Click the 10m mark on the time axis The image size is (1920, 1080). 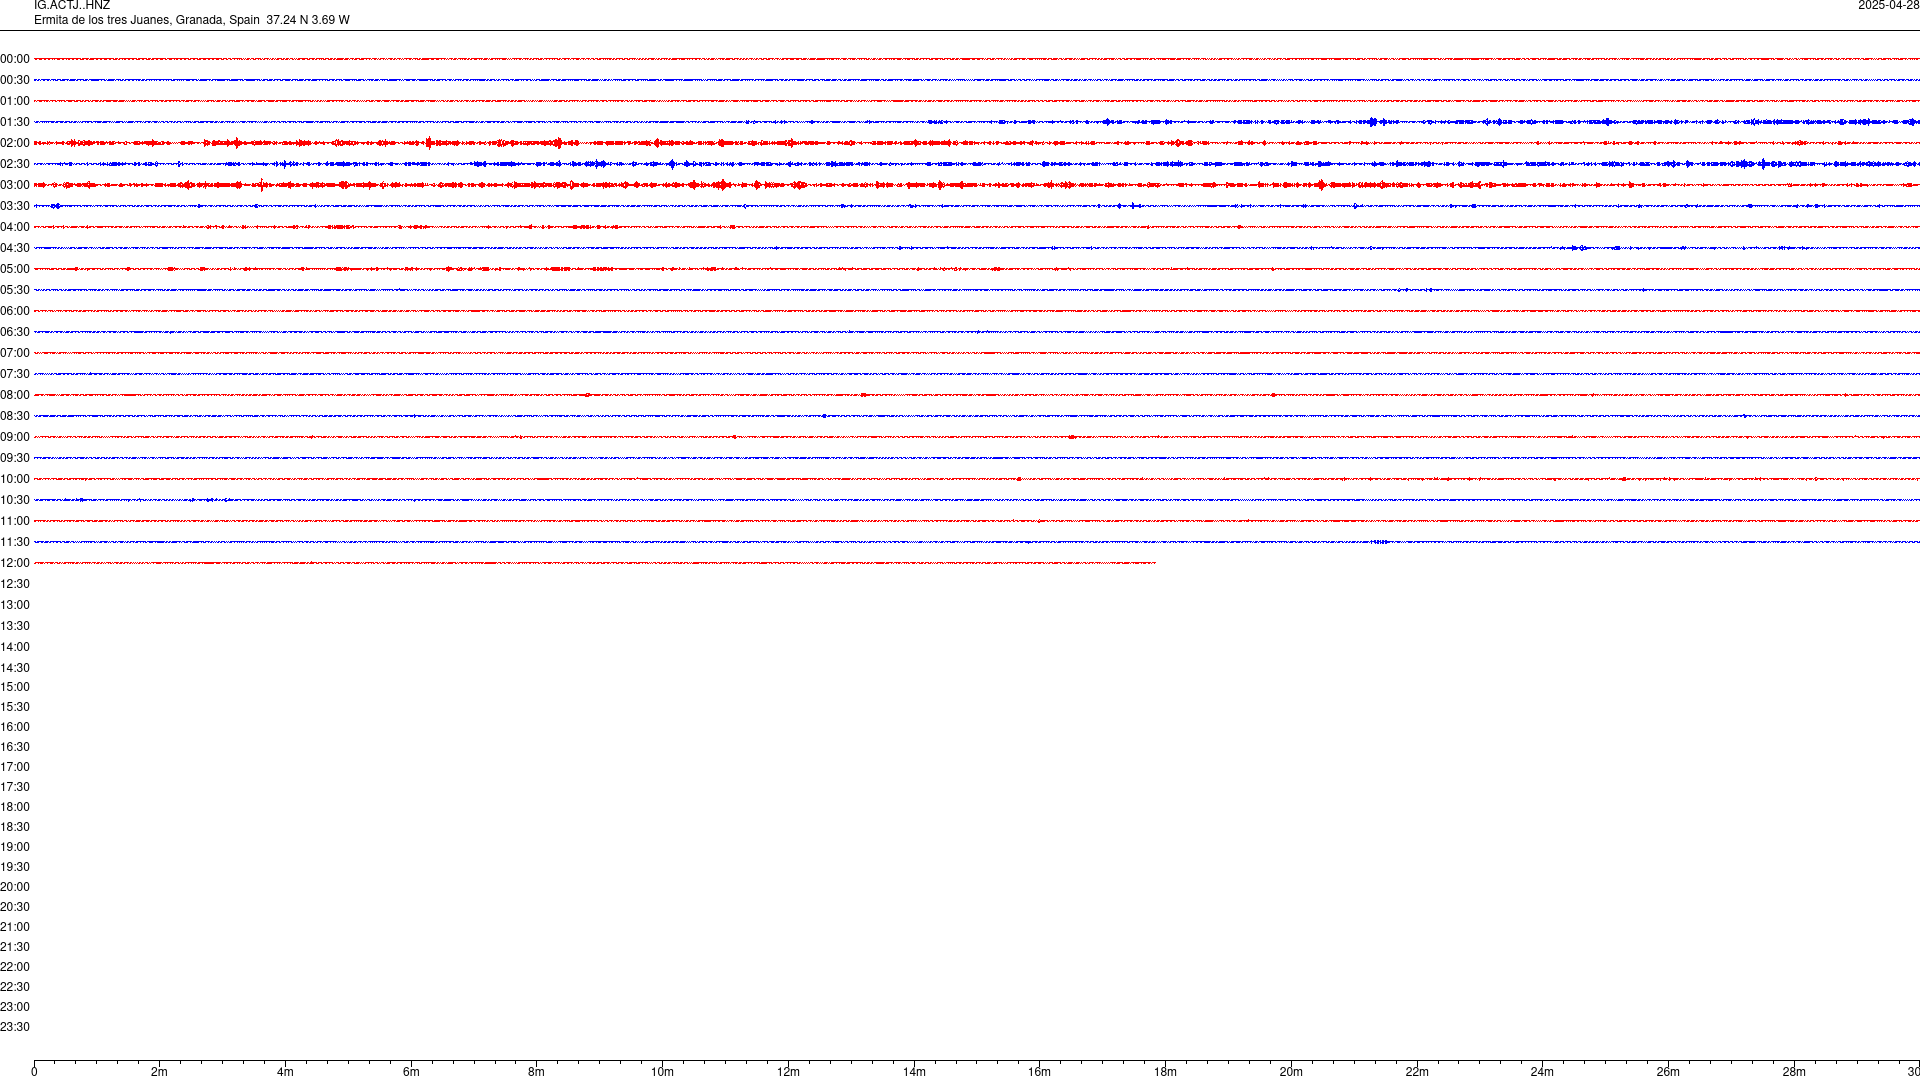[x=662, y=1072]
